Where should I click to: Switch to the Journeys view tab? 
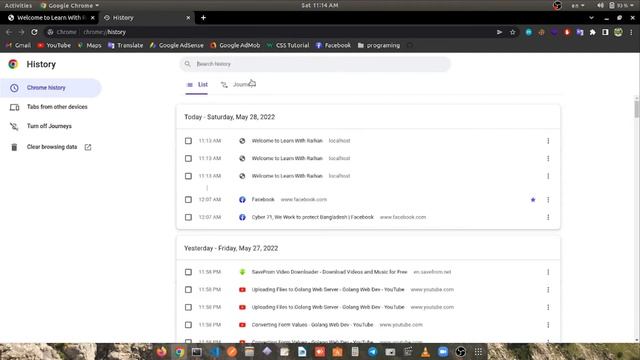[238, 85]
